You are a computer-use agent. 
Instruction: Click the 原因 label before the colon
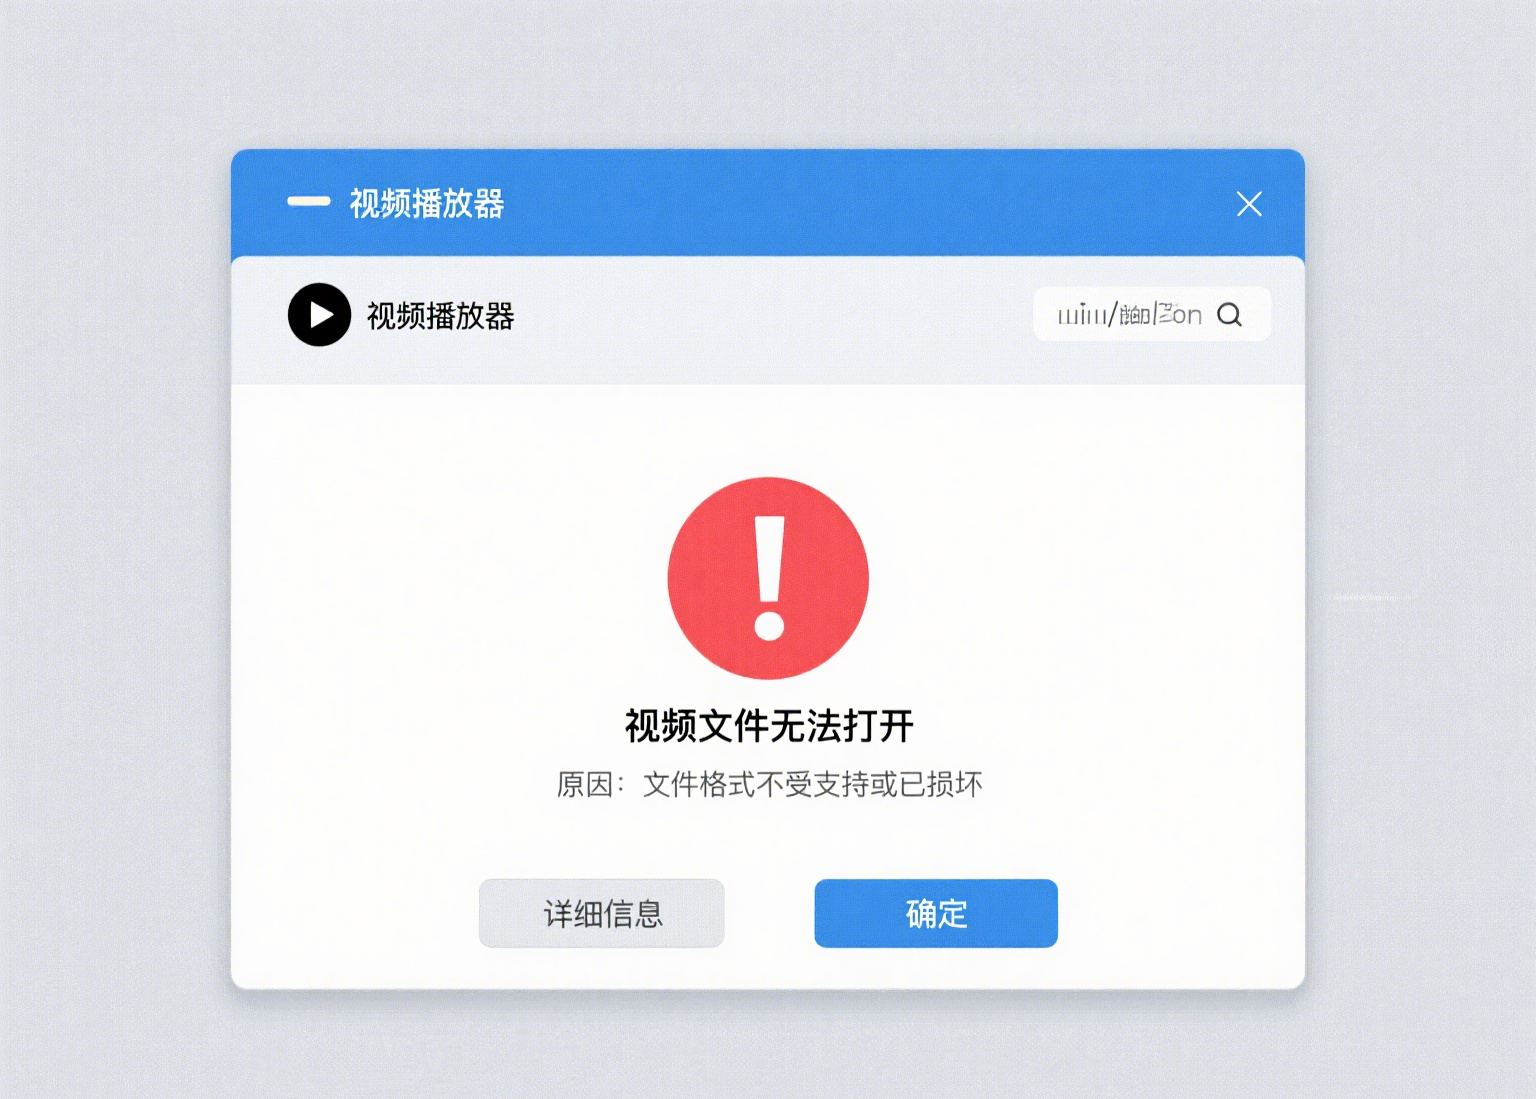[x=584, y=784]
